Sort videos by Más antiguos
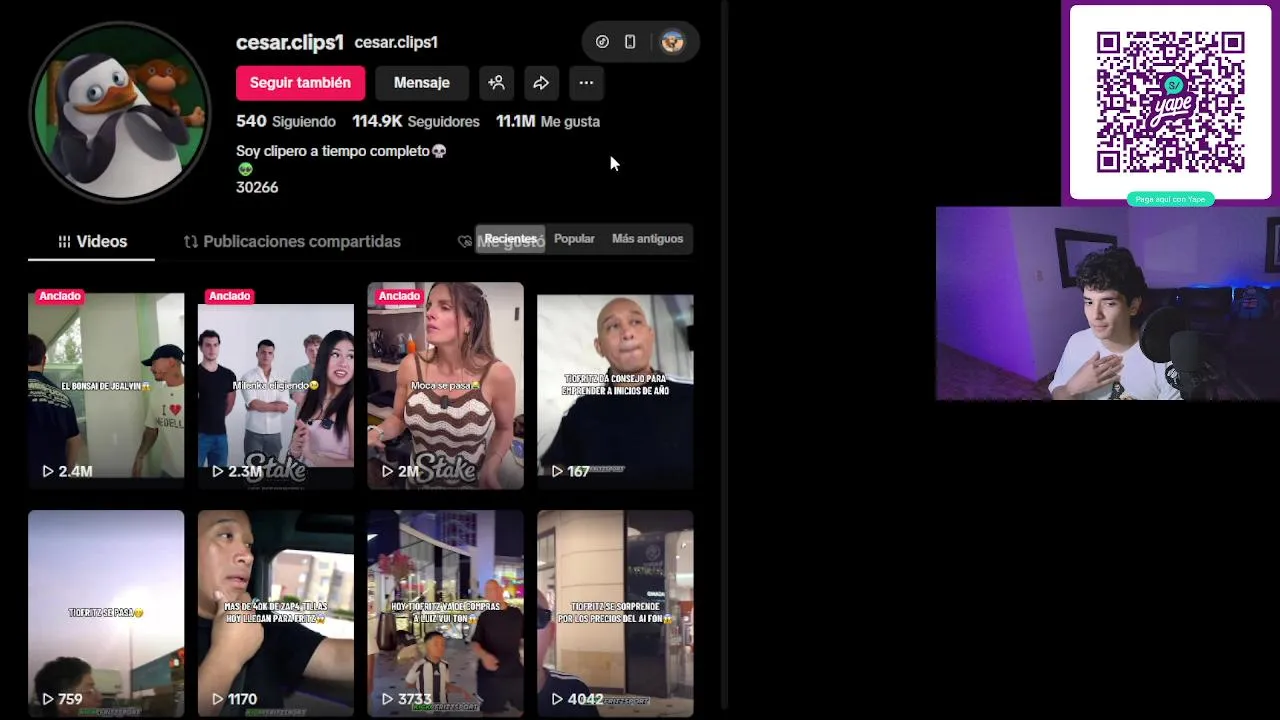The height and width of the screenshot is (720, 1280). click(x=647, y=239)
